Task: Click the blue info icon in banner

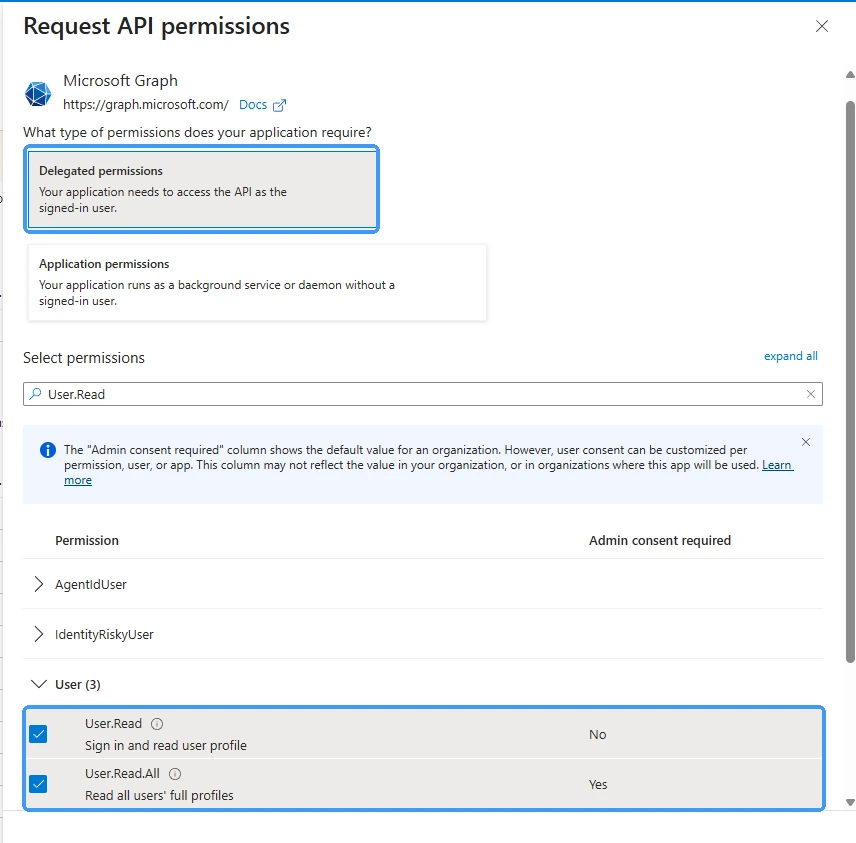Action: 48,450
